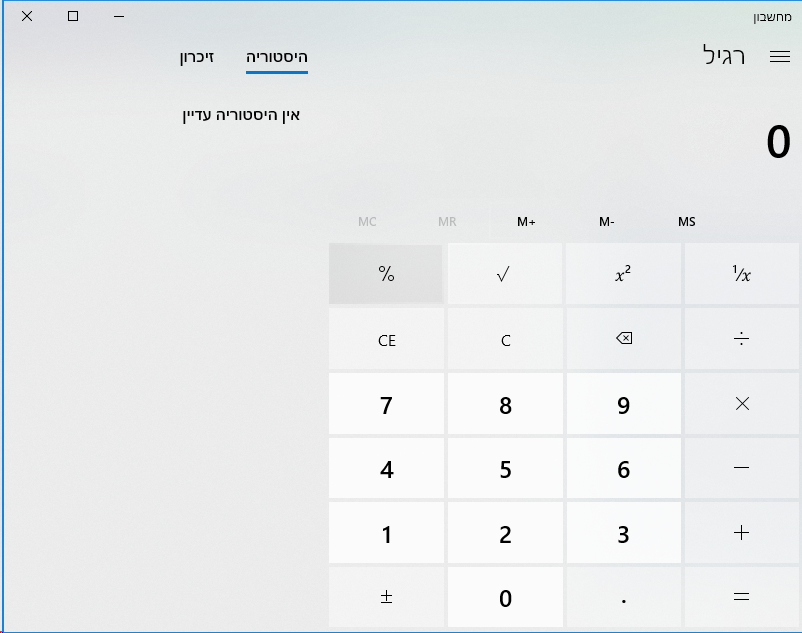Screen dimensions: 802x633
Task: Click the MS memory store button
Action: [x=686, y=221]
